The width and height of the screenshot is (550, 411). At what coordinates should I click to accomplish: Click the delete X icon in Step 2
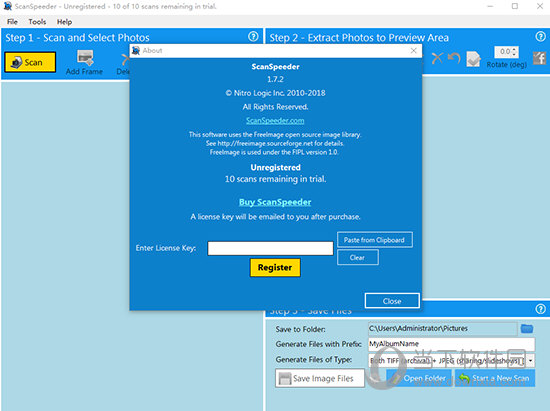pos(437,58)
